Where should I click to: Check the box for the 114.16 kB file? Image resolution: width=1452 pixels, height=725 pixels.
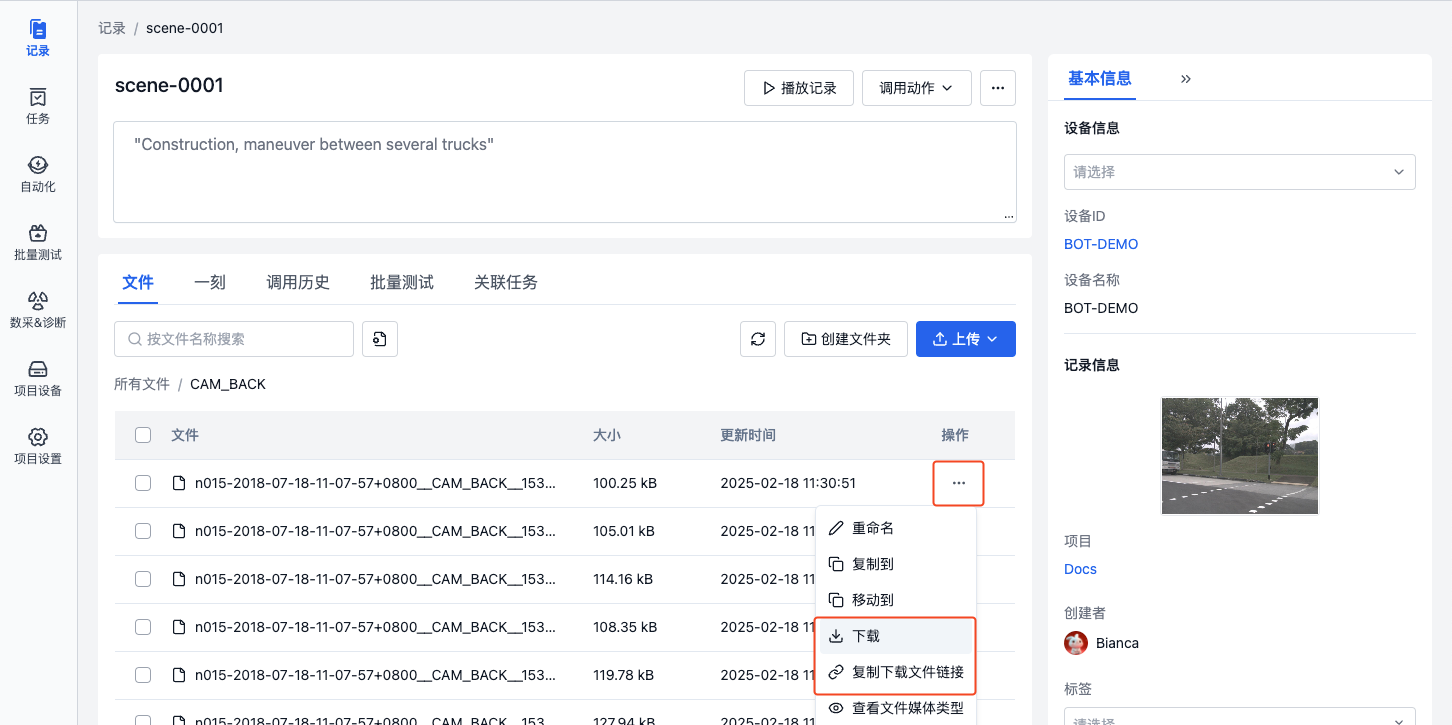point(143,579)
